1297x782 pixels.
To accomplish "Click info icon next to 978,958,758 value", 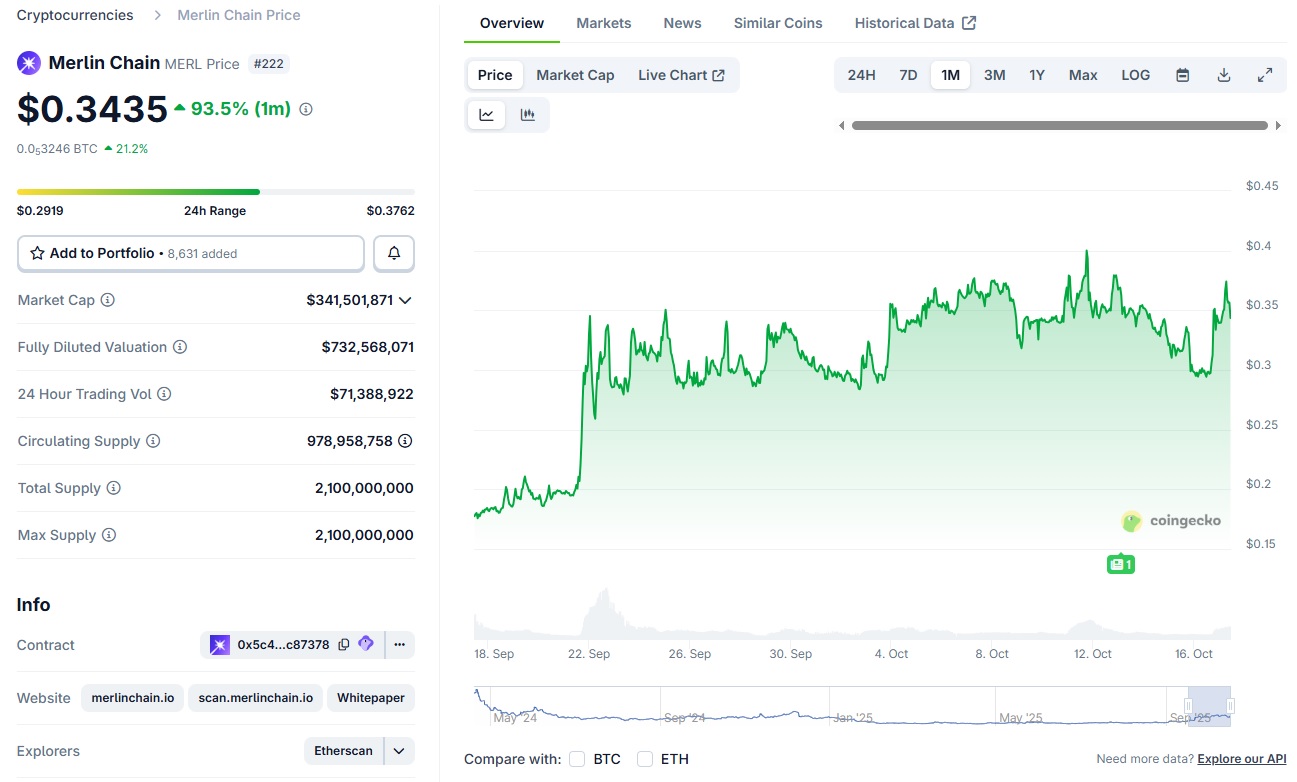I will coord(405,441).
